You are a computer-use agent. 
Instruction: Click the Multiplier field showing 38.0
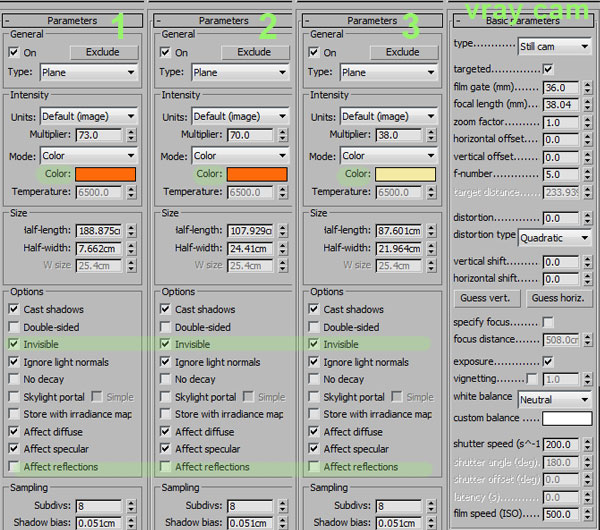pos(399,135)
